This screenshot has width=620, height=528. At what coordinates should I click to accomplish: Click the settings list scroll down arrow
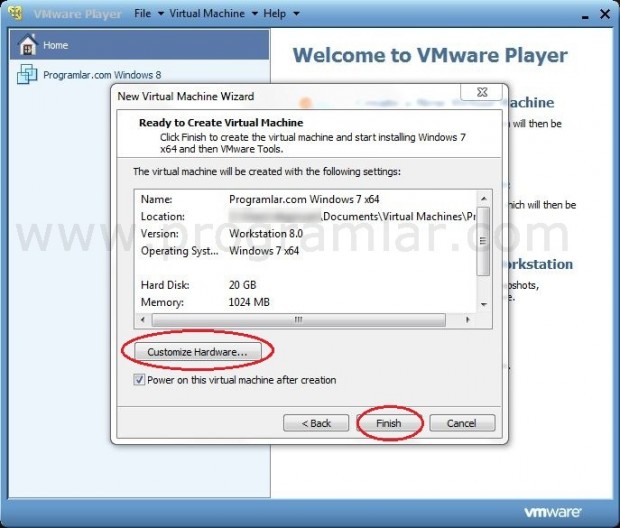pyautogui.click(x=484, y=304)
